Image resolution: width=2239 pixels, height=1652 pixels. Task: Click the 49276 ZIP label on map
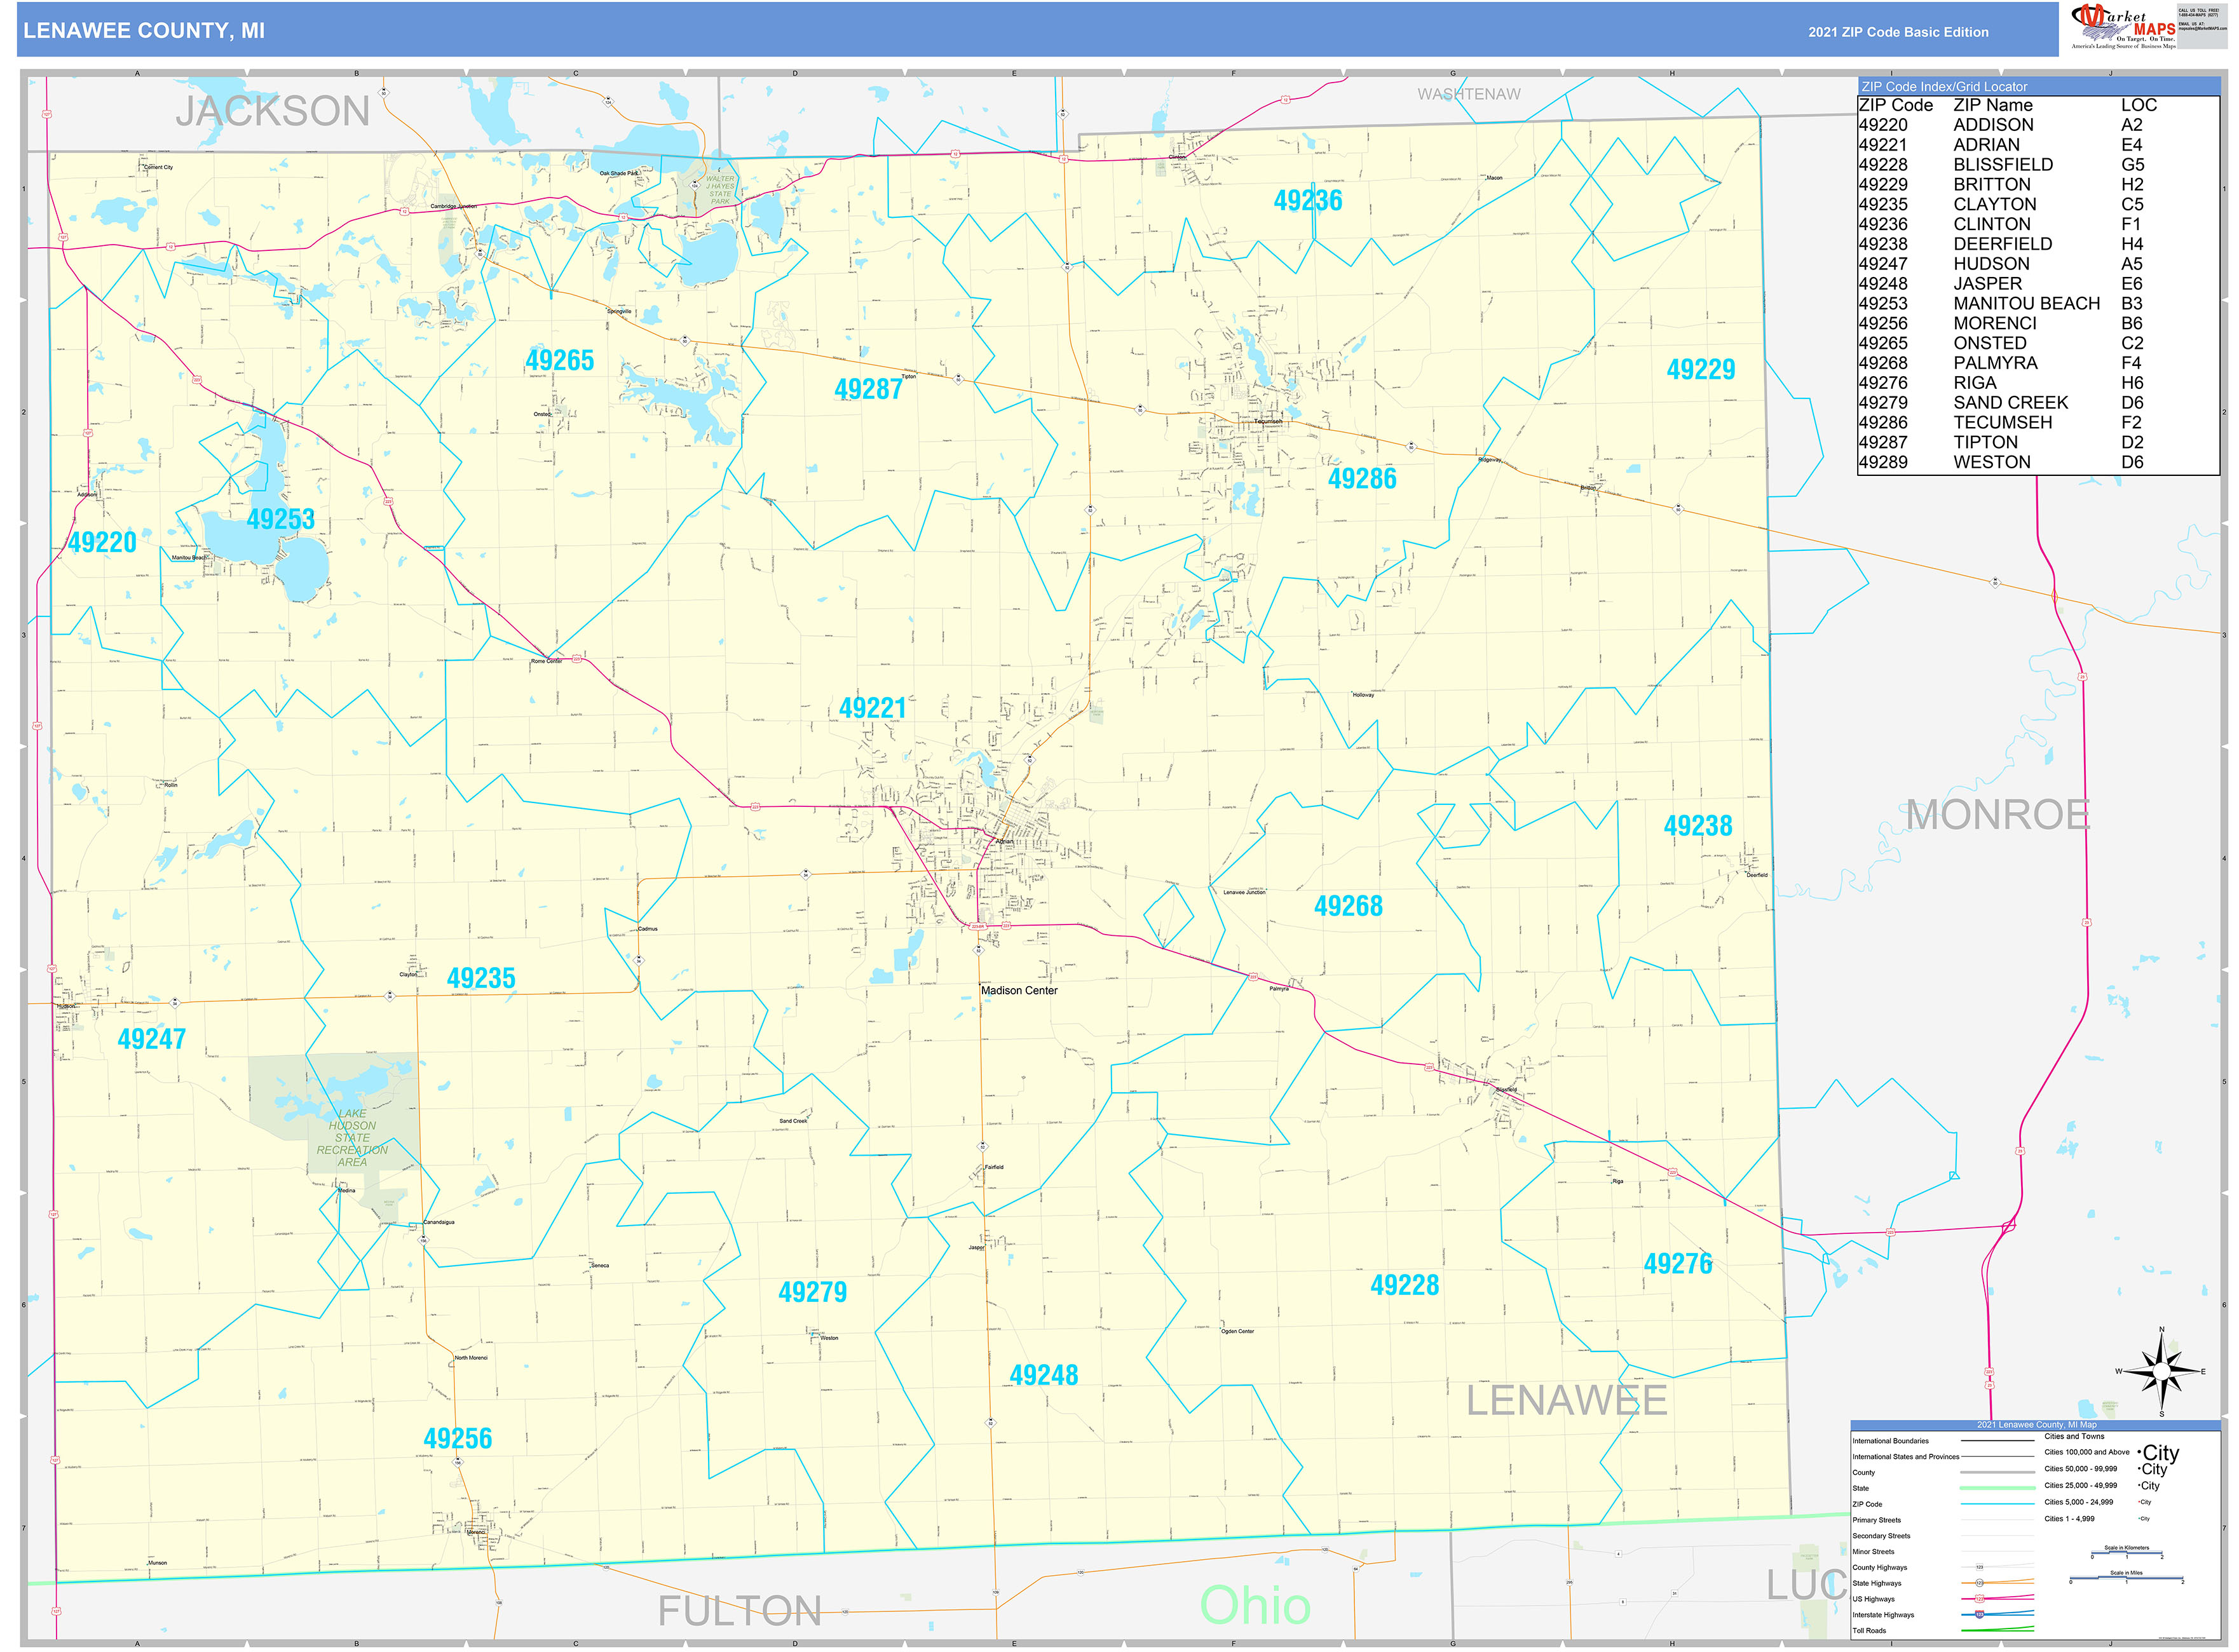pos(1679,1264)
